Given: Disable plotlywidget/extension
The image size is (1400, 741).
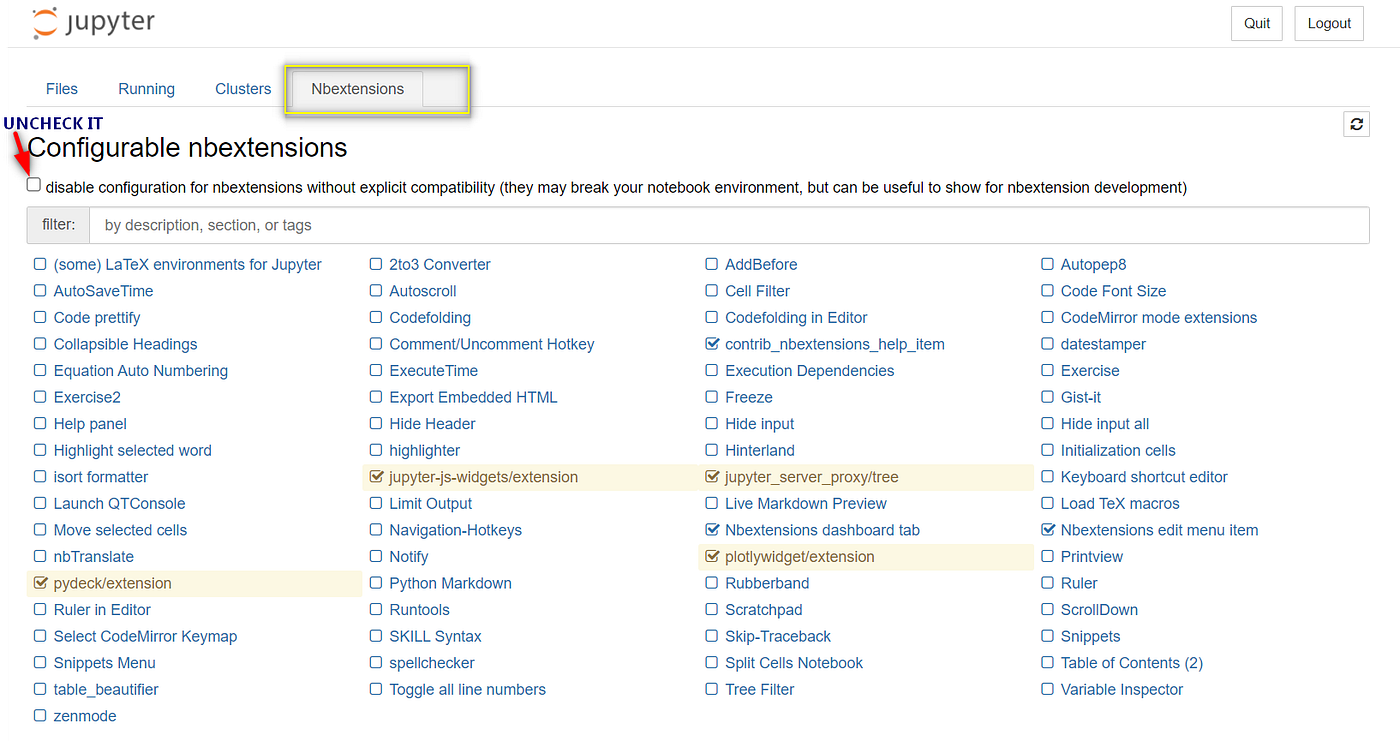Looking at the screenshot, I should 711,556.
